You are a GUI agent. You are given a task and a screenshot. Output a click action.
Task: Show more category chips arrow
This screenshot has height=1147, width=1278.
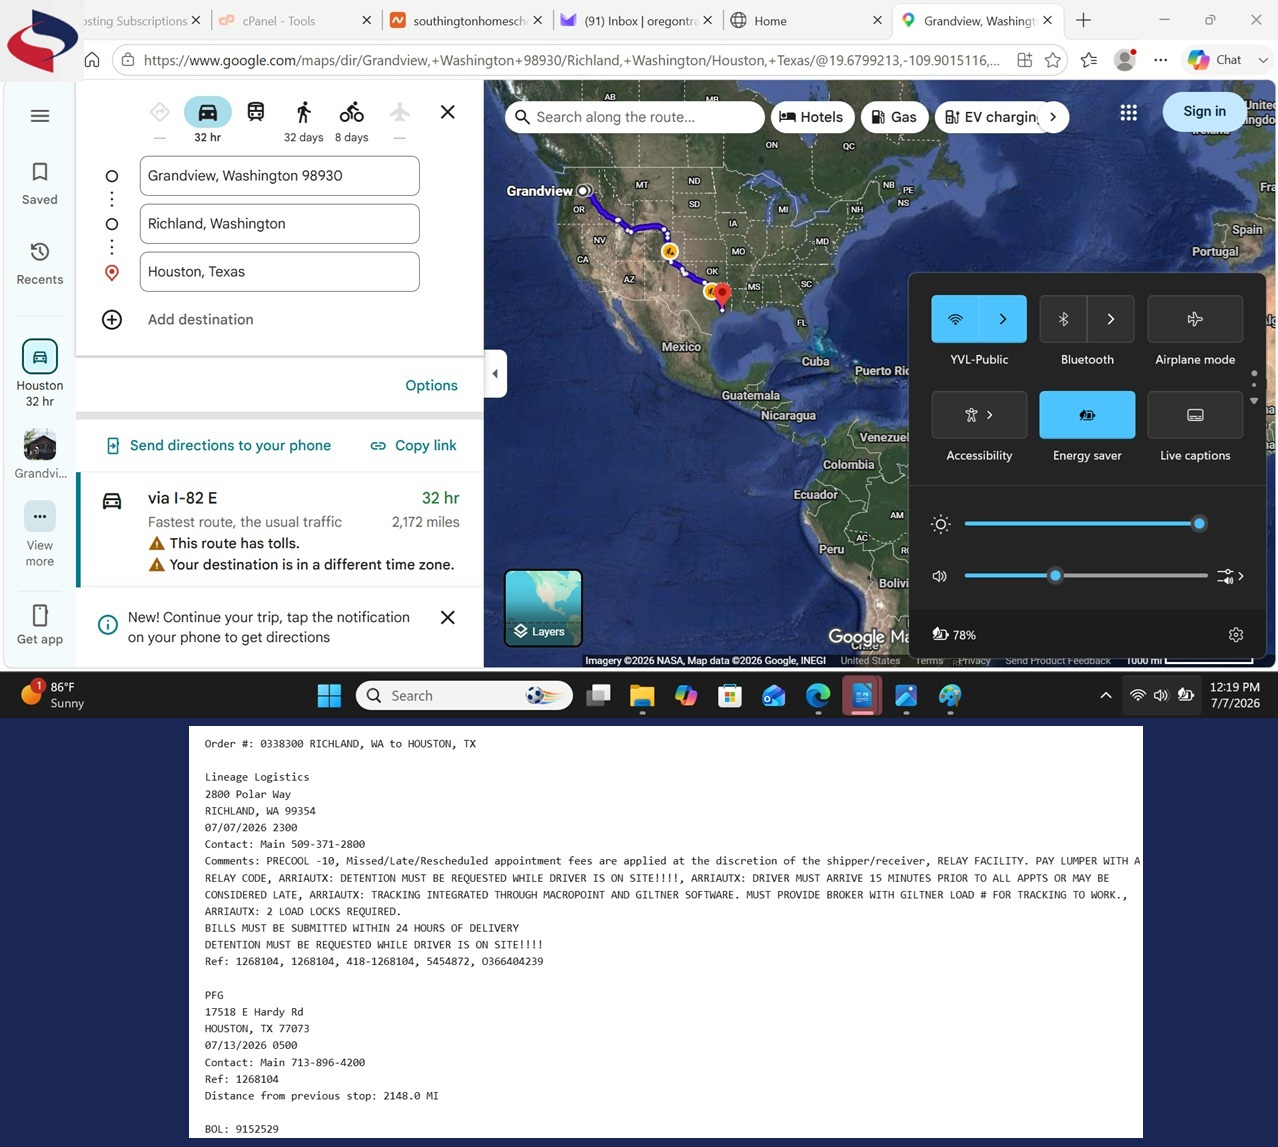coord(1053,117)
